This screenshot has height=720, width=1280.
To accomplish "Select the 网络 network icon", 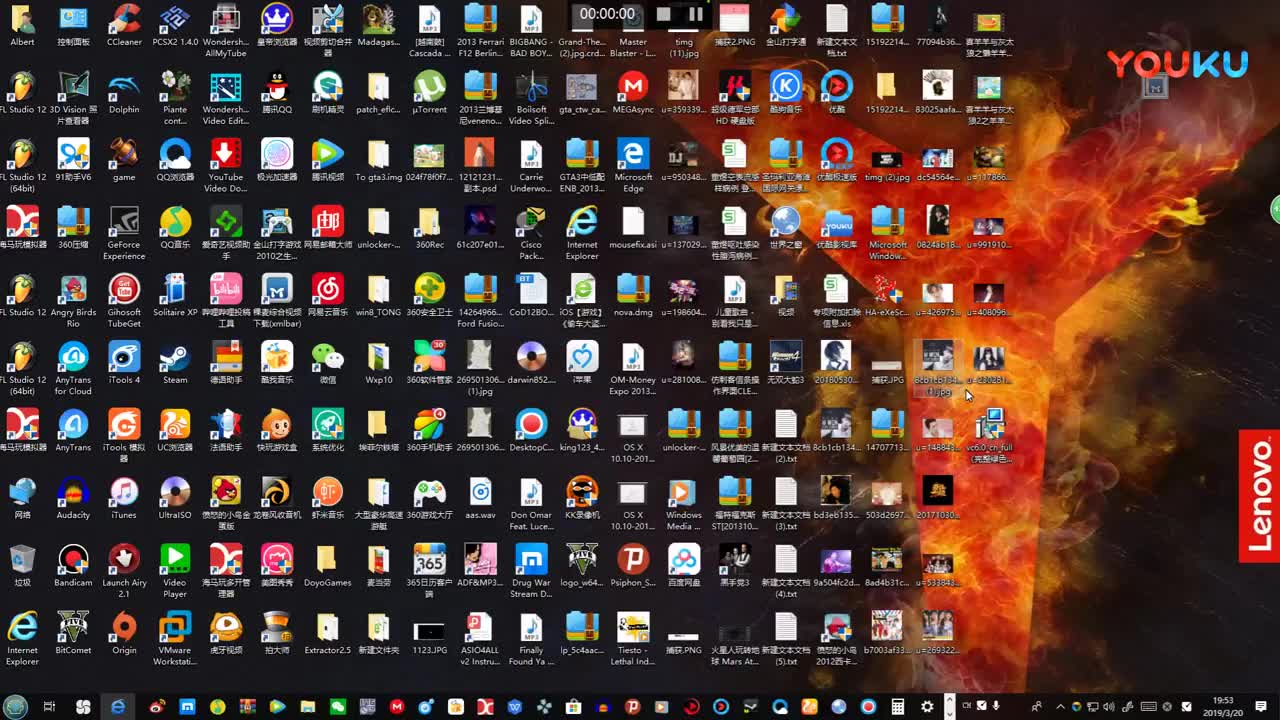I will (x=22, y=499).
